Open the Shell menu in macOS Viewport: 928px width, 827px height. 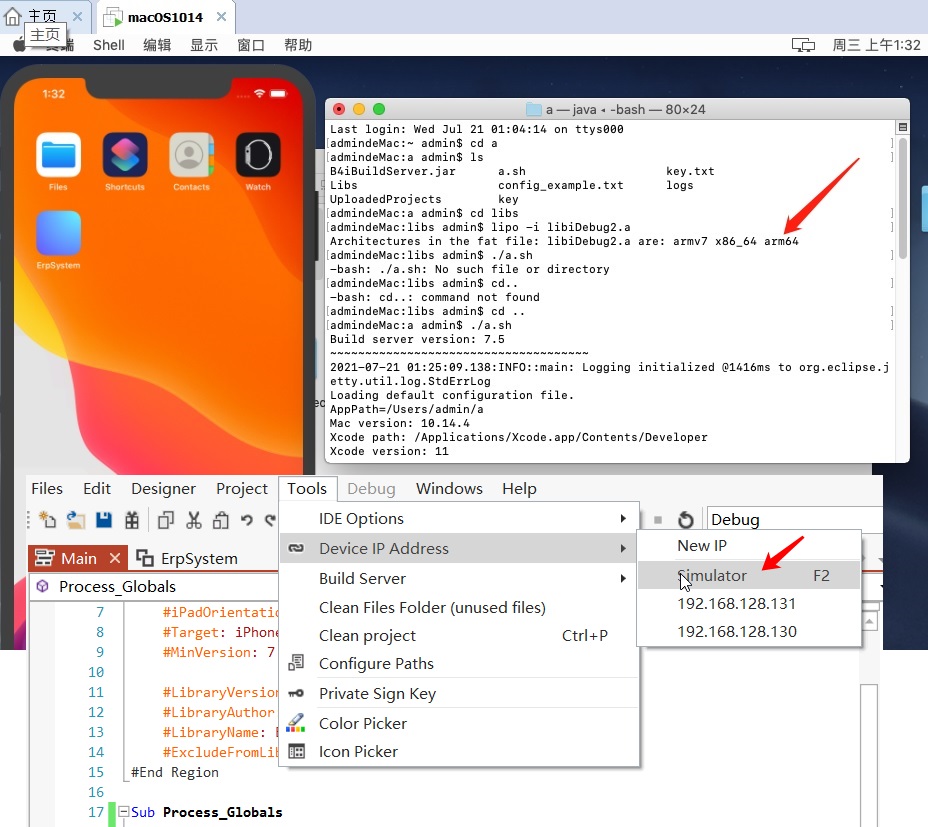[109, 45]
